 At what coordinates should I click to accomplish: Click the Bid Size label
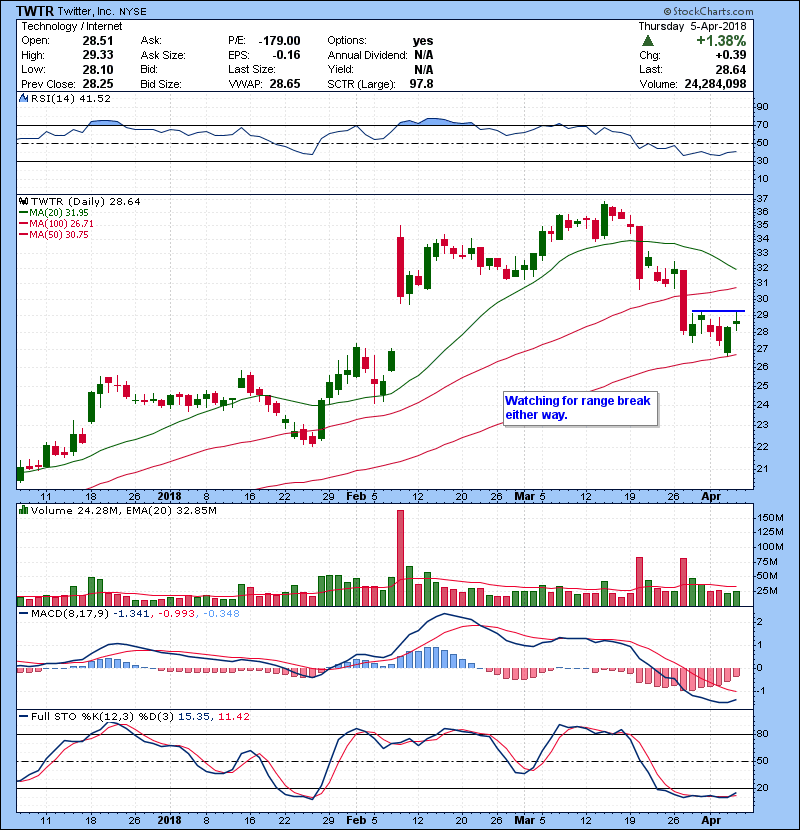[x=161, y=84]
